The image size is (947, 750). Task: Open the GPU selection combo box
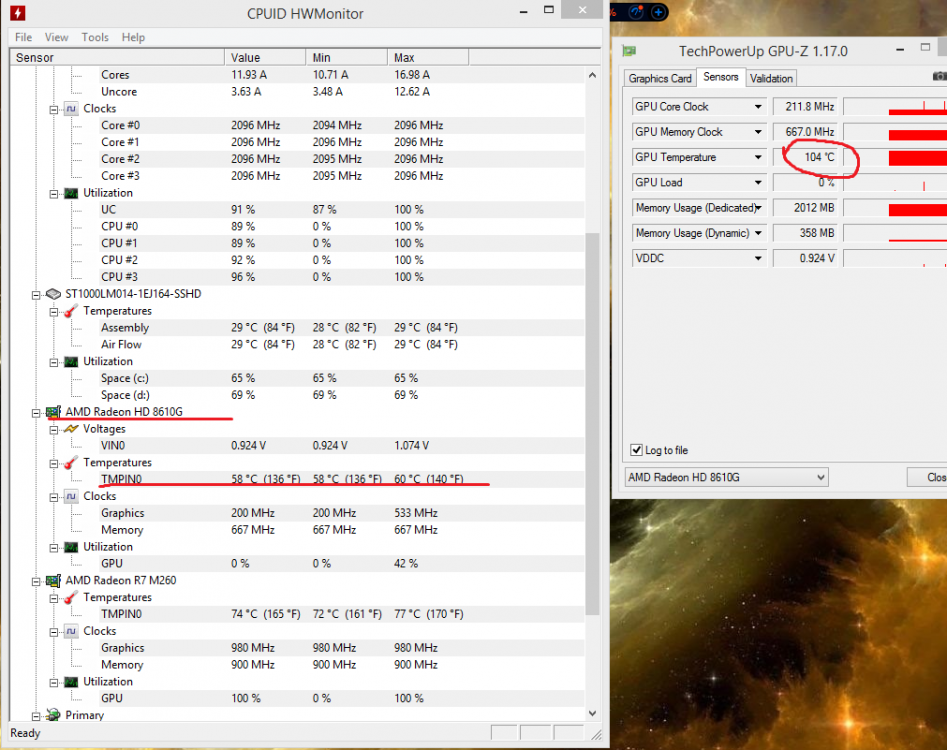pos(819,477)
